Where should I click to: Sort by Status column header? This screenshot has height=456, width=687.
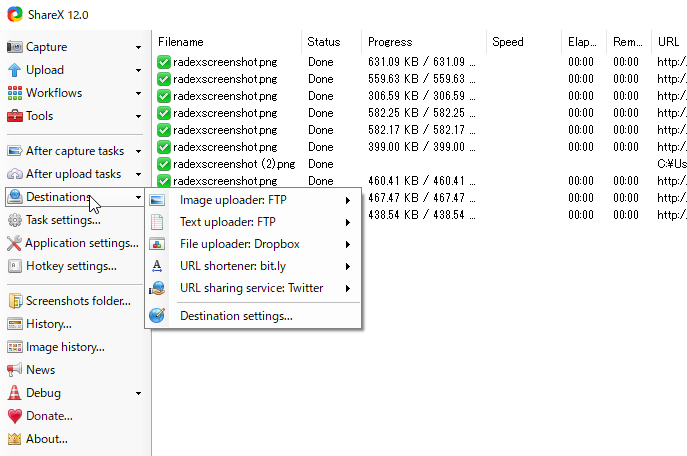pyautogui.click(x=332, y=42)
